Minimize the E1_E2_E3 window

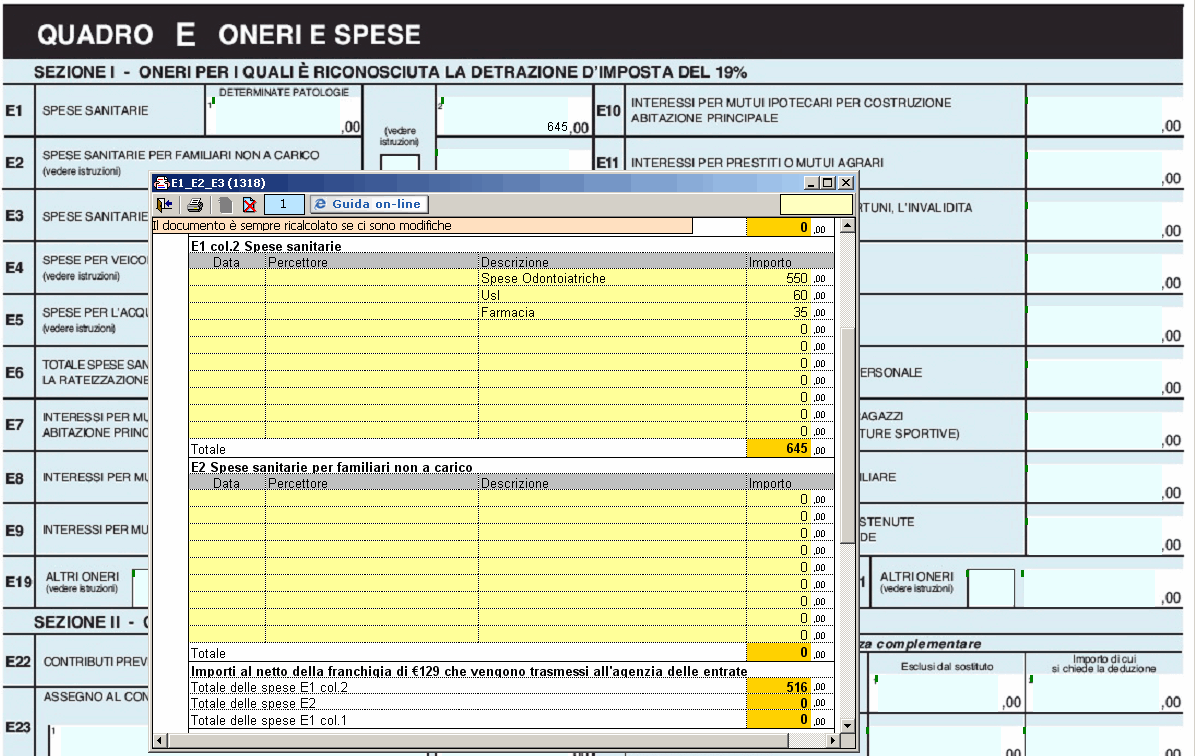(x=811, y=183)
